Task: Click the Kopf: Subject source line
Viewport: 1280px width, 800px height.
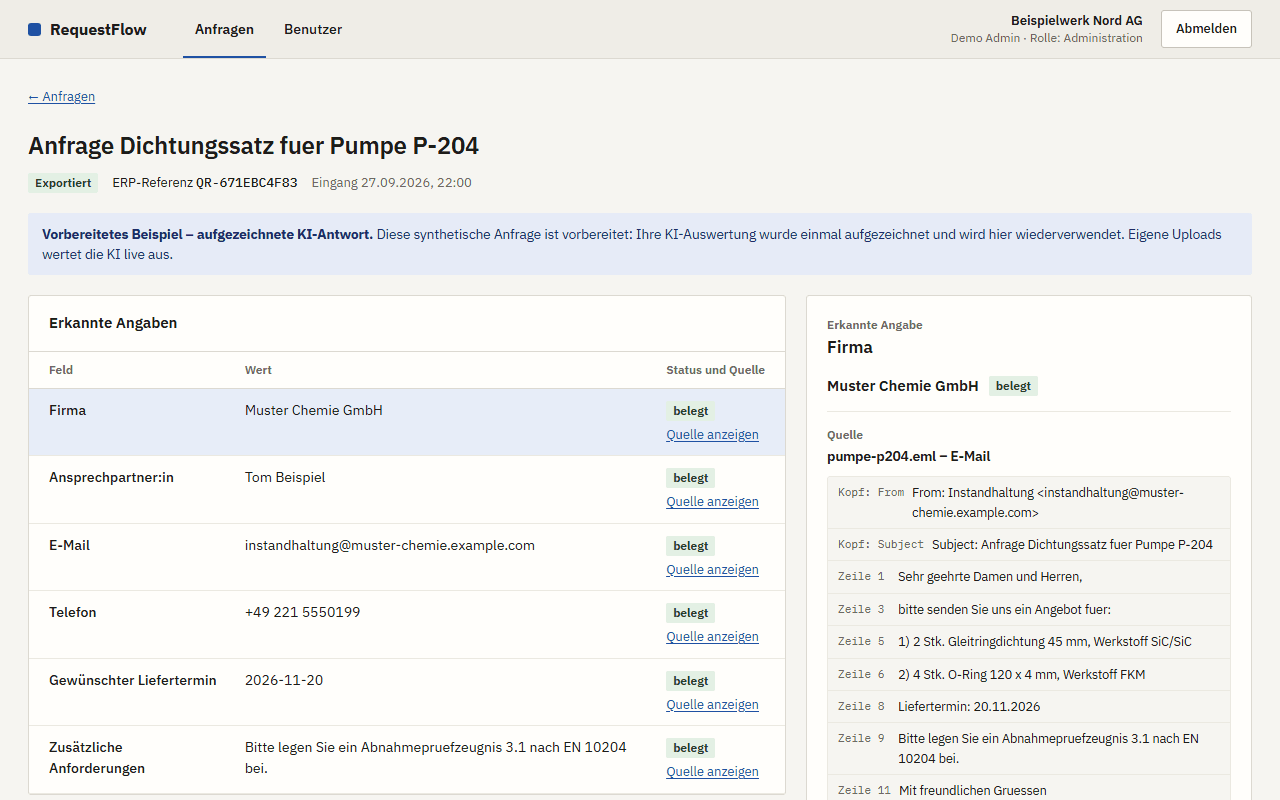Action: (1029, 545)
